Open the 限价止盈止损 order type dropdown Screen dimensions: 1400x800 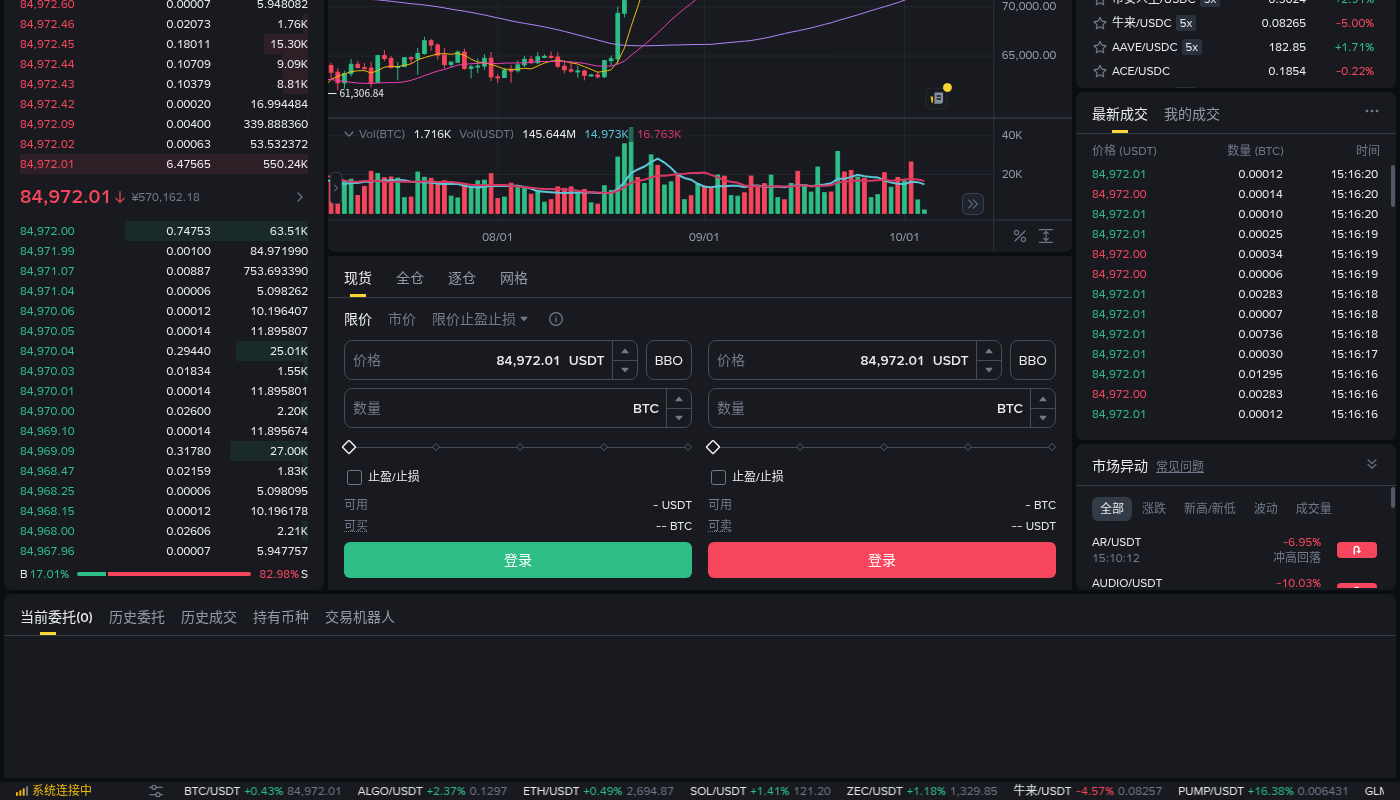coord(480,319)
